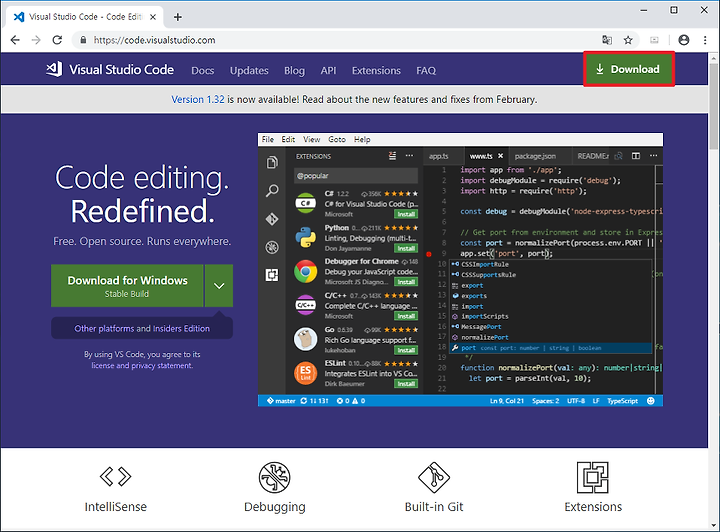Bookmark page with the star icon

628,40
